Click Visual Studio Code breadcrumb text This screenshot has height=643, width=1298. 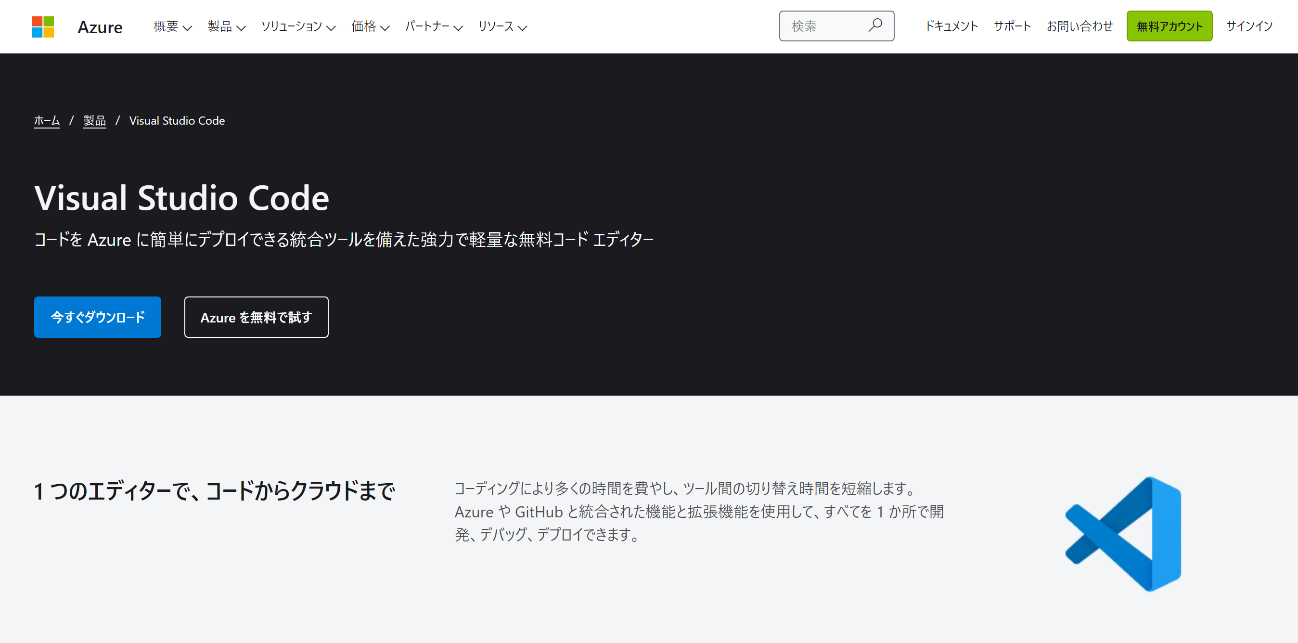click(177, 120)
